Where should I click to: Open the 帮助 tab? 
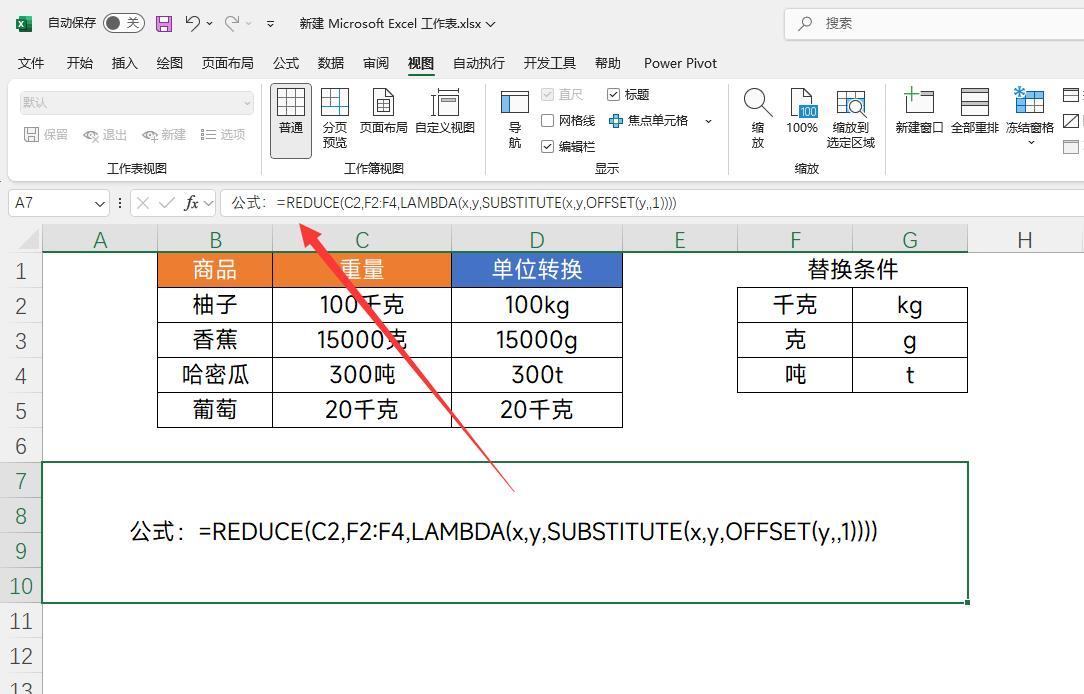pyautogui.click(x=608, y=64)
